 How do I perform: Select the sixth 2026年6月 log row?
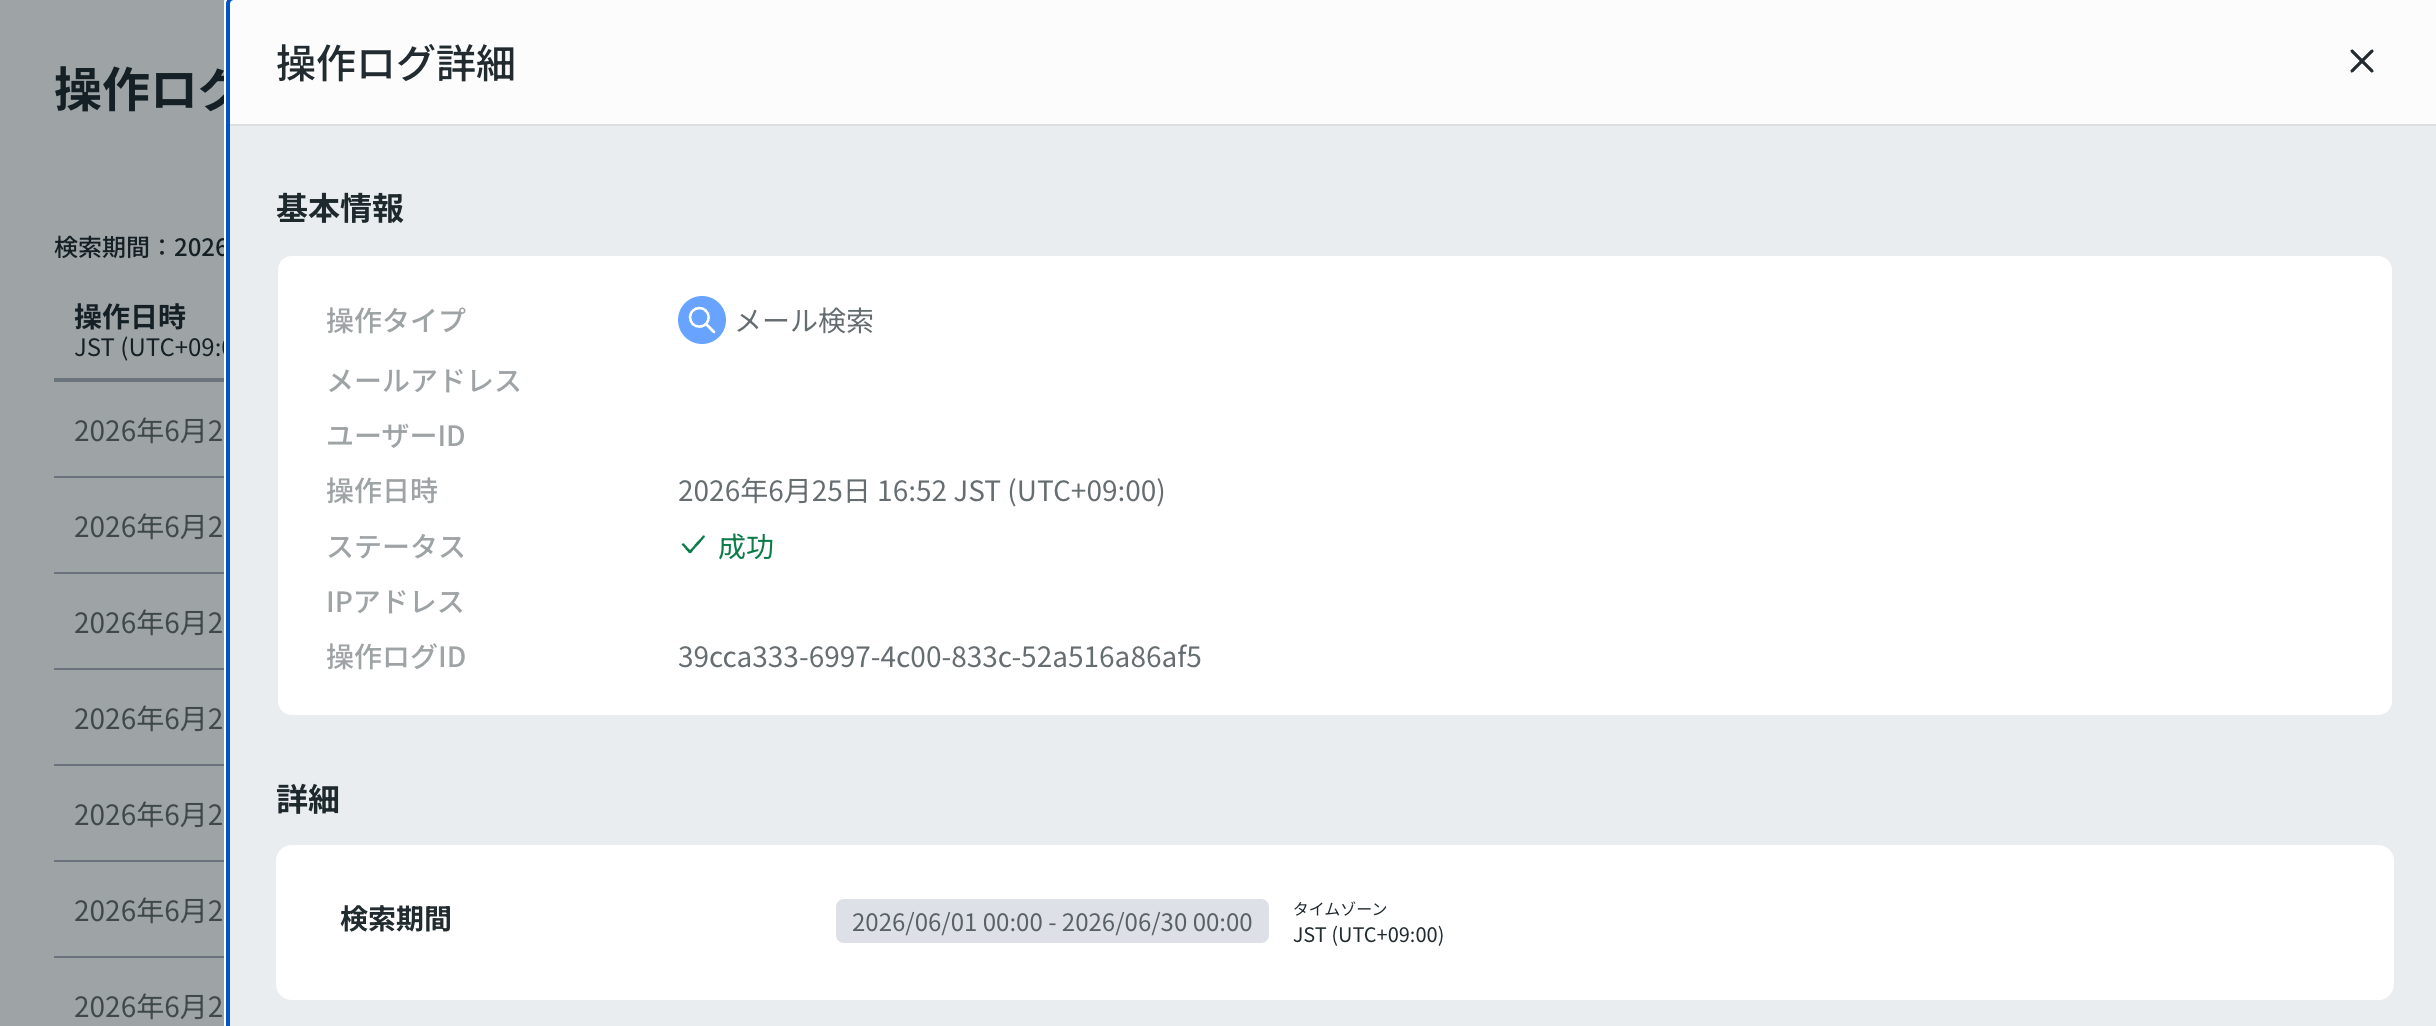(x=139, y=910)
